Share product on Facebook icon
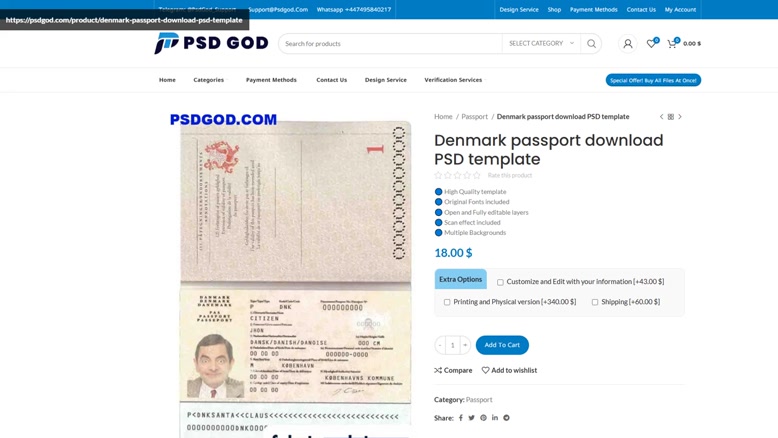This screenshot has width=778, height=438. [460, 418]
